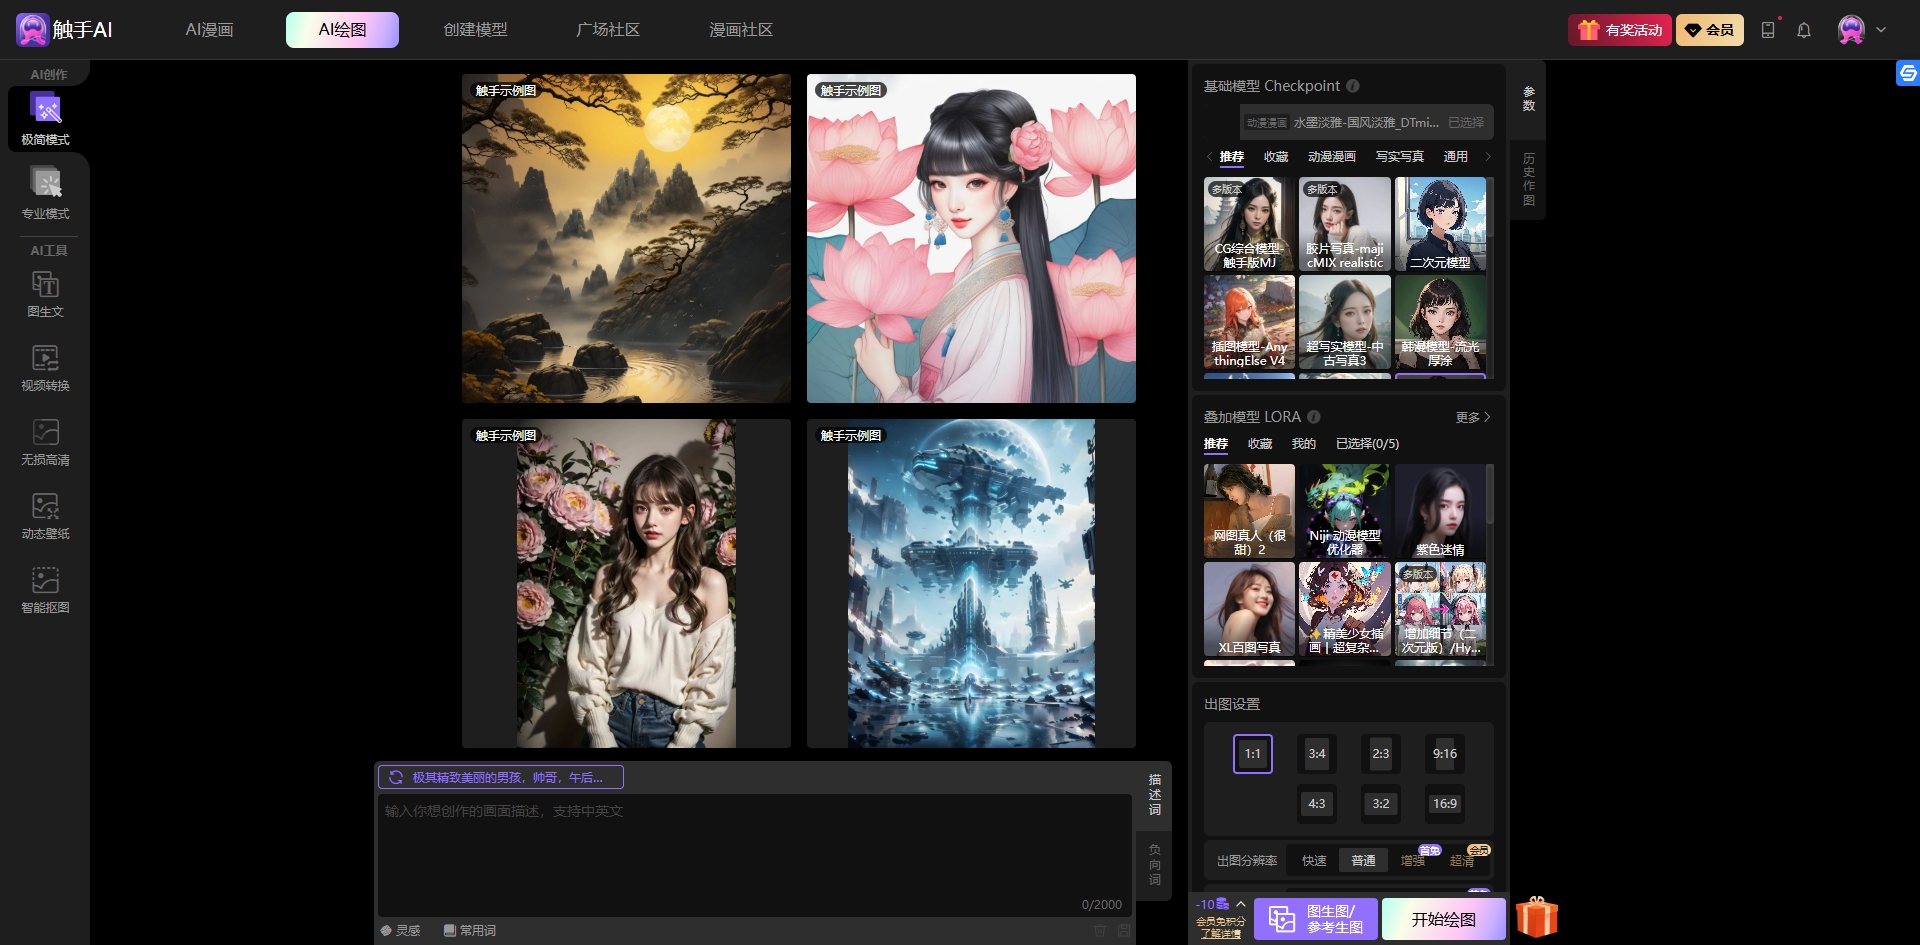Select the 3:4 aspect ratio
Viewport: 1920px width, 945px height.
tap(1316, 754)
